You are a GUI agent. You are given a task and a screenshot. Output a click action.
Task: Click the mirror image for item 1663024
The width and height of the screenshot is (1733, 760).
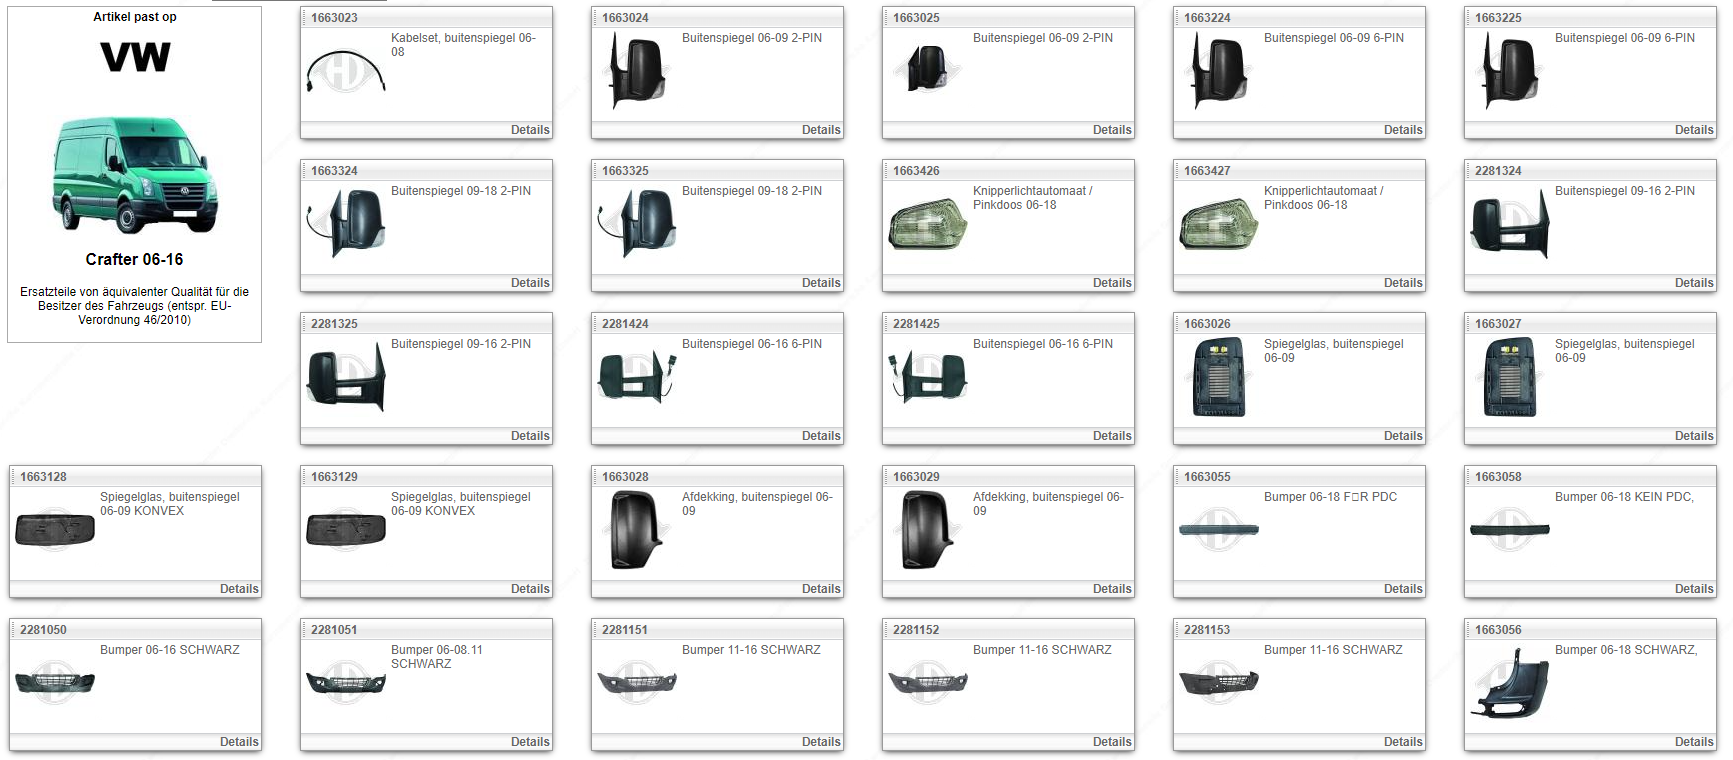point(637,72)
